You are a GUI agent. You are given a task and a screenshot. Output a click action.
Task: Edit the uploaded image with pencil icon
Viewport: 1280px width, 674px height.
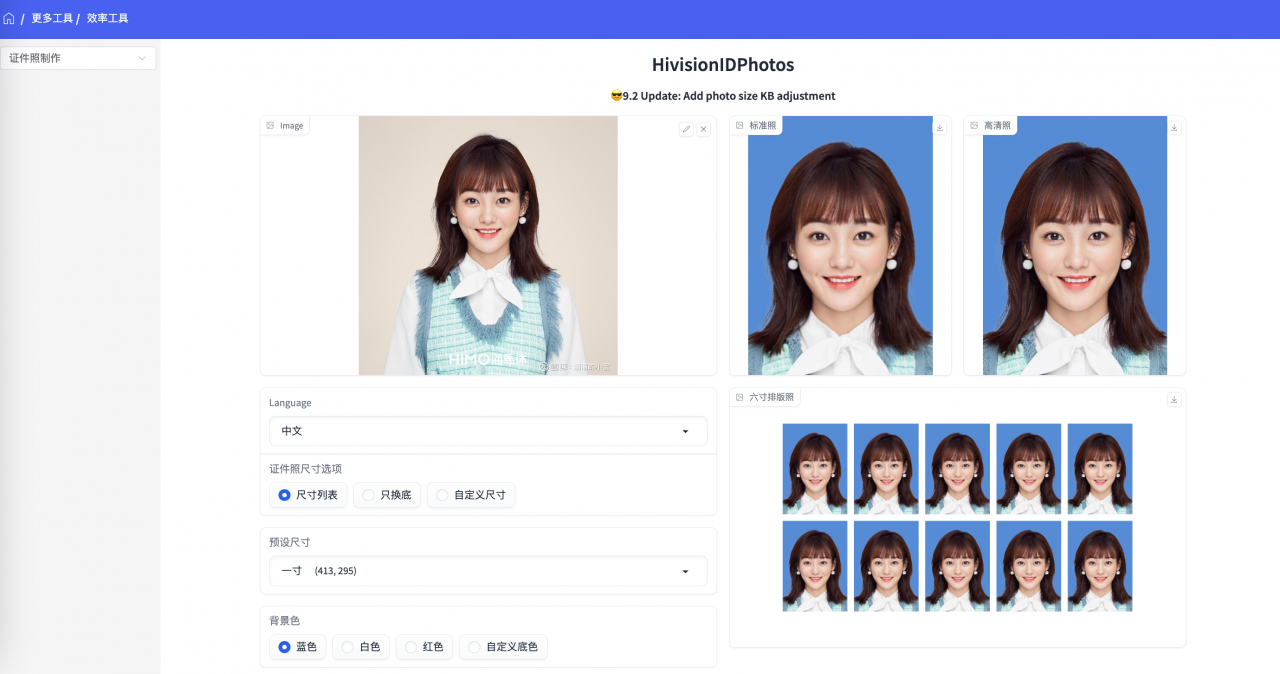point(686,129)
